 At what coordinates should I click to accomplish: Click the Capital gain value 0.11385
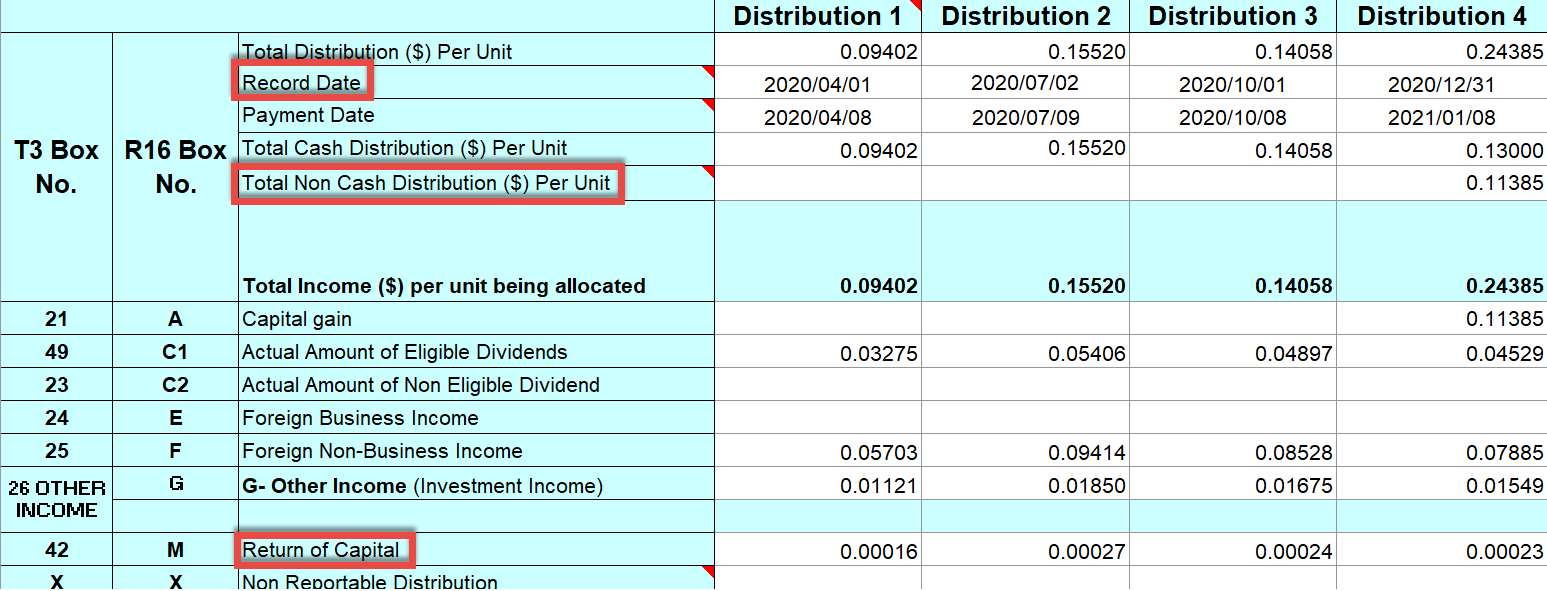(1504, 320)
